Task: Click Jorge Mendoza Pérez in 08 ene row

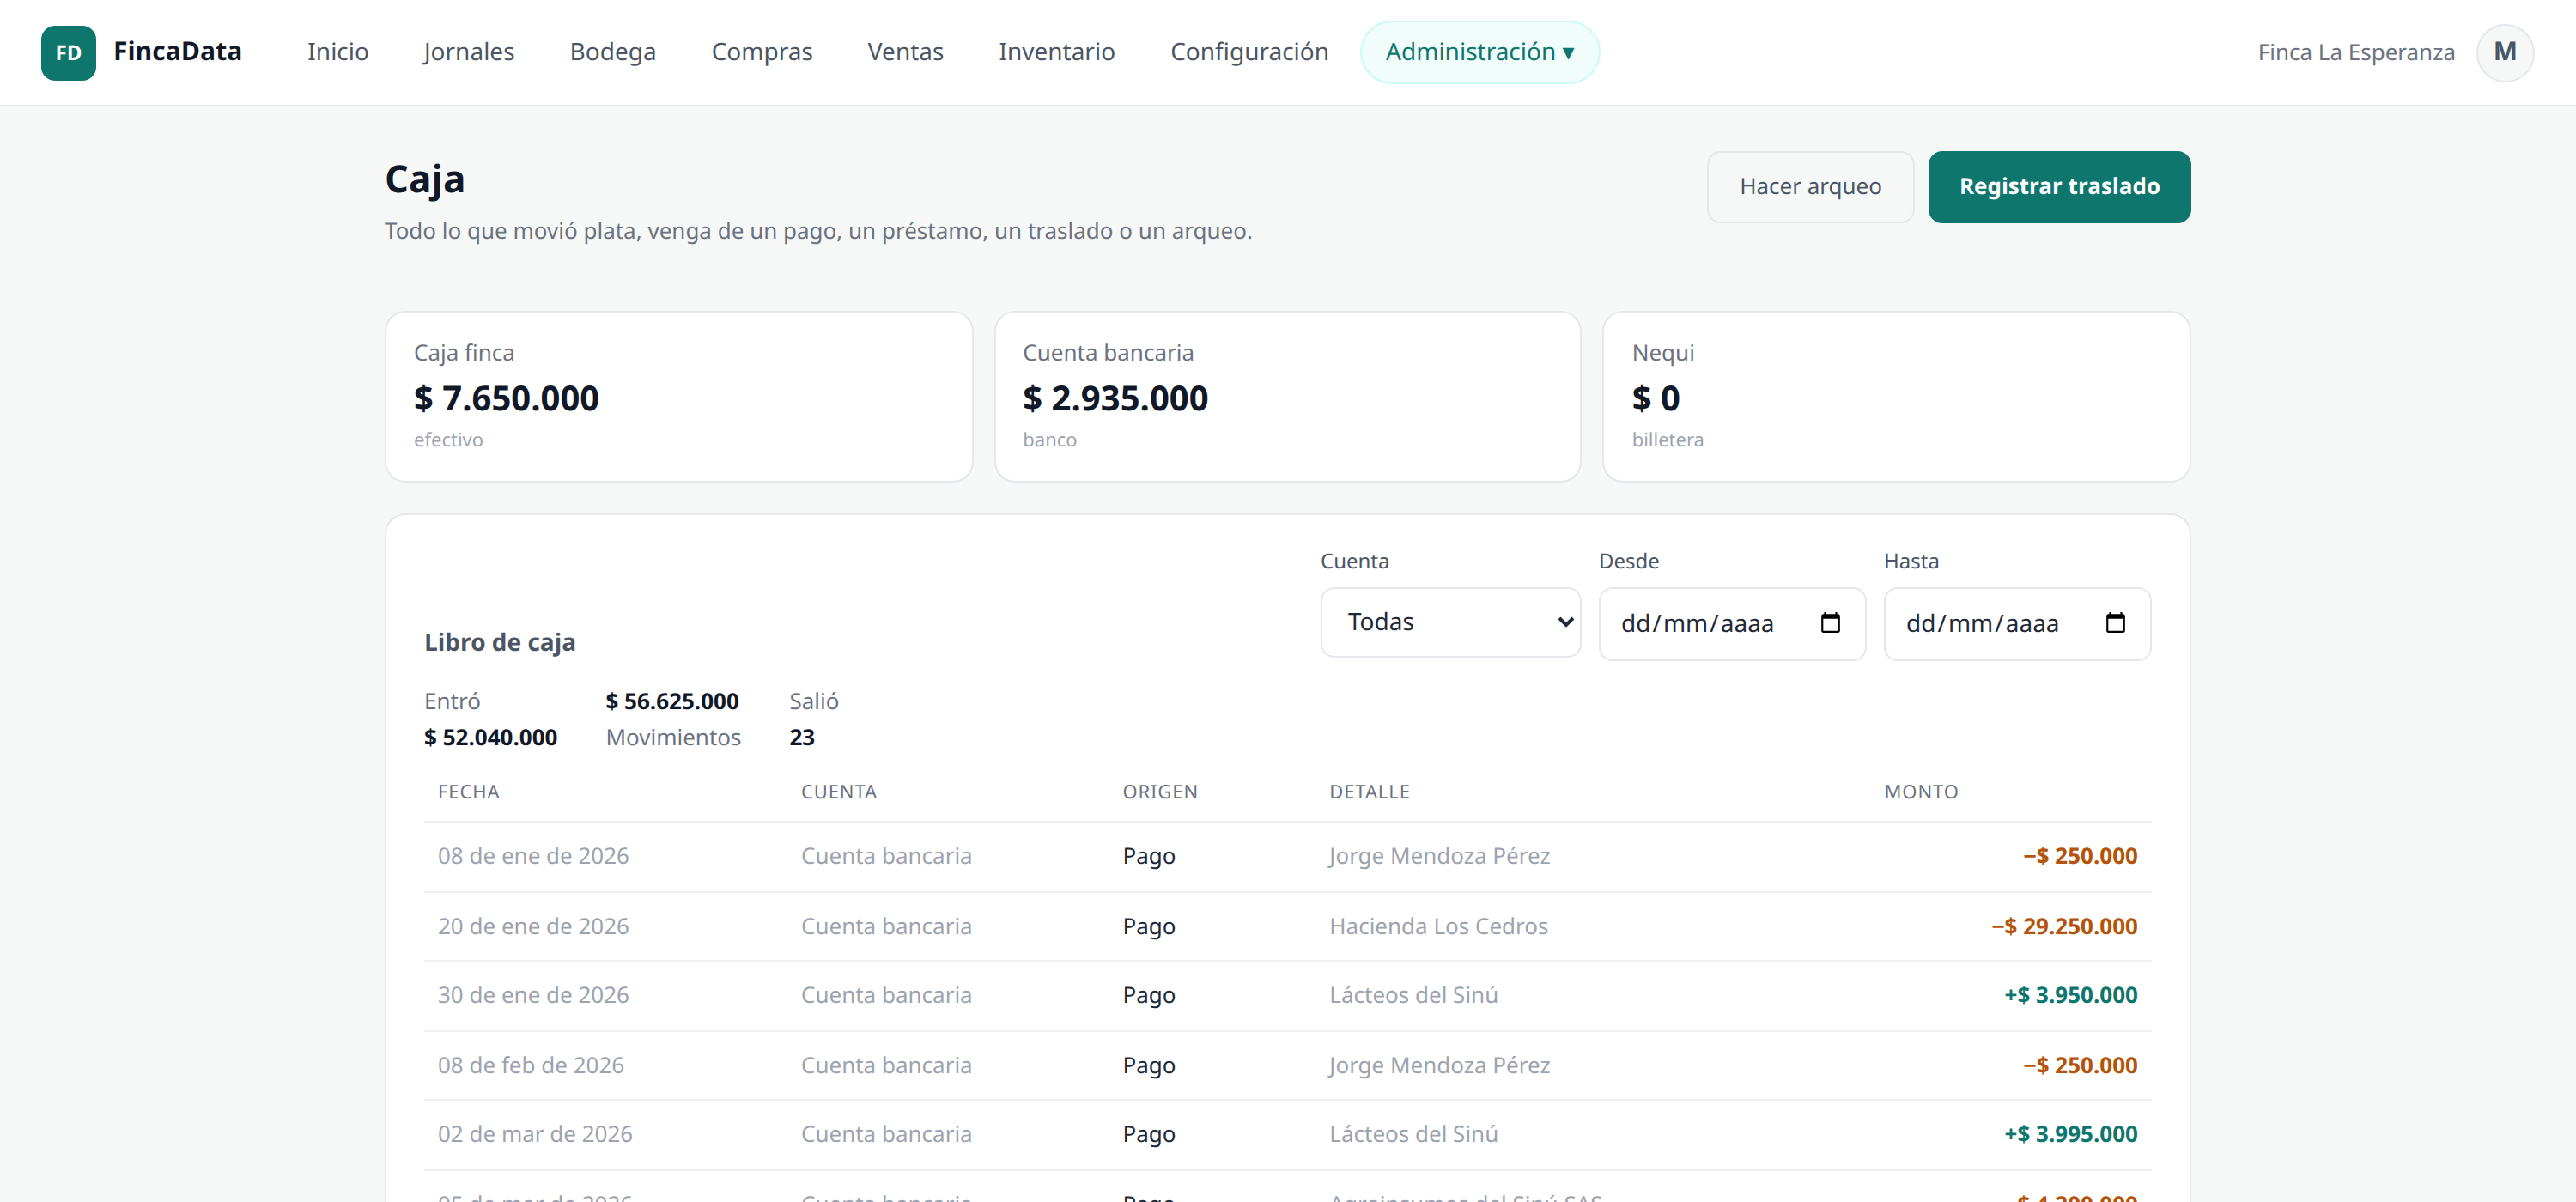Action: 1439,856
